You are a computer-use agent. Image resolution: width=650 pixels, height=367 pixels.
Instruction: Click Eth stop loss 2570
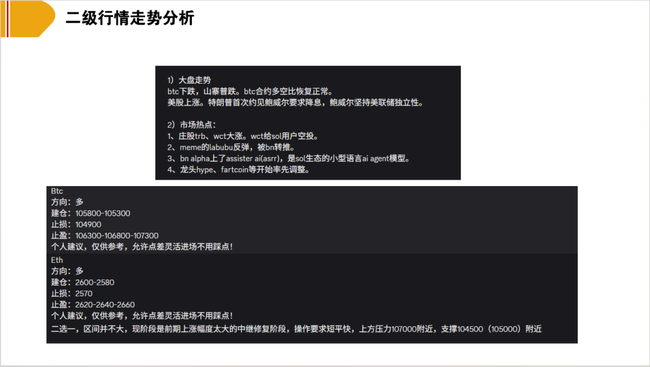pos(84,294)
